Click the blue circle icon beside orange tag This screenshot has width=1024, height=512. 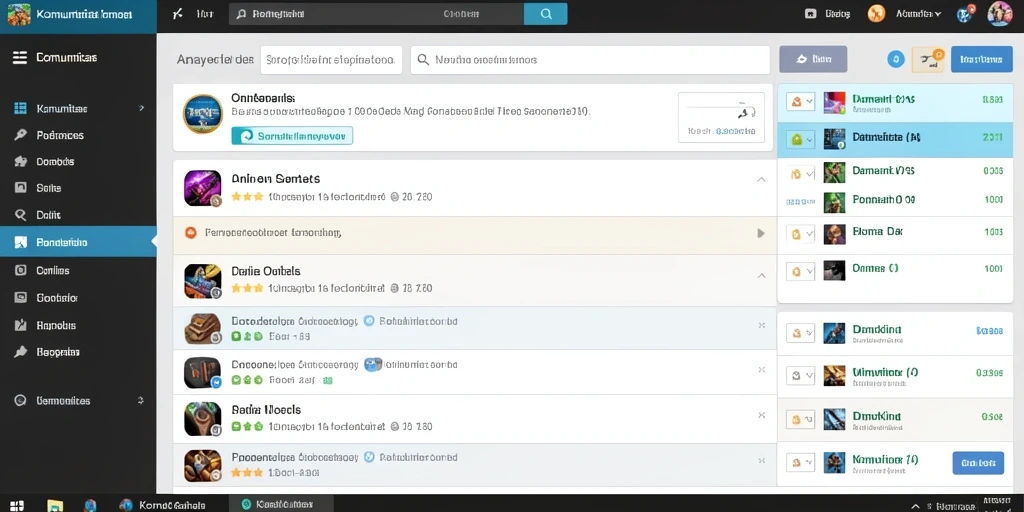[896, 59]
